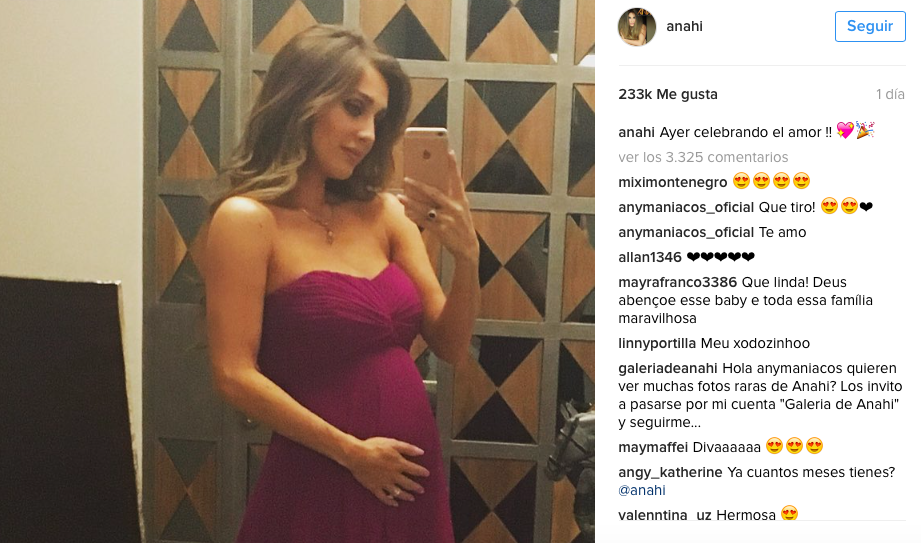Follow the account with Seguir button
This screenshot has height=543, width=921.
click(x=870, y=26)
